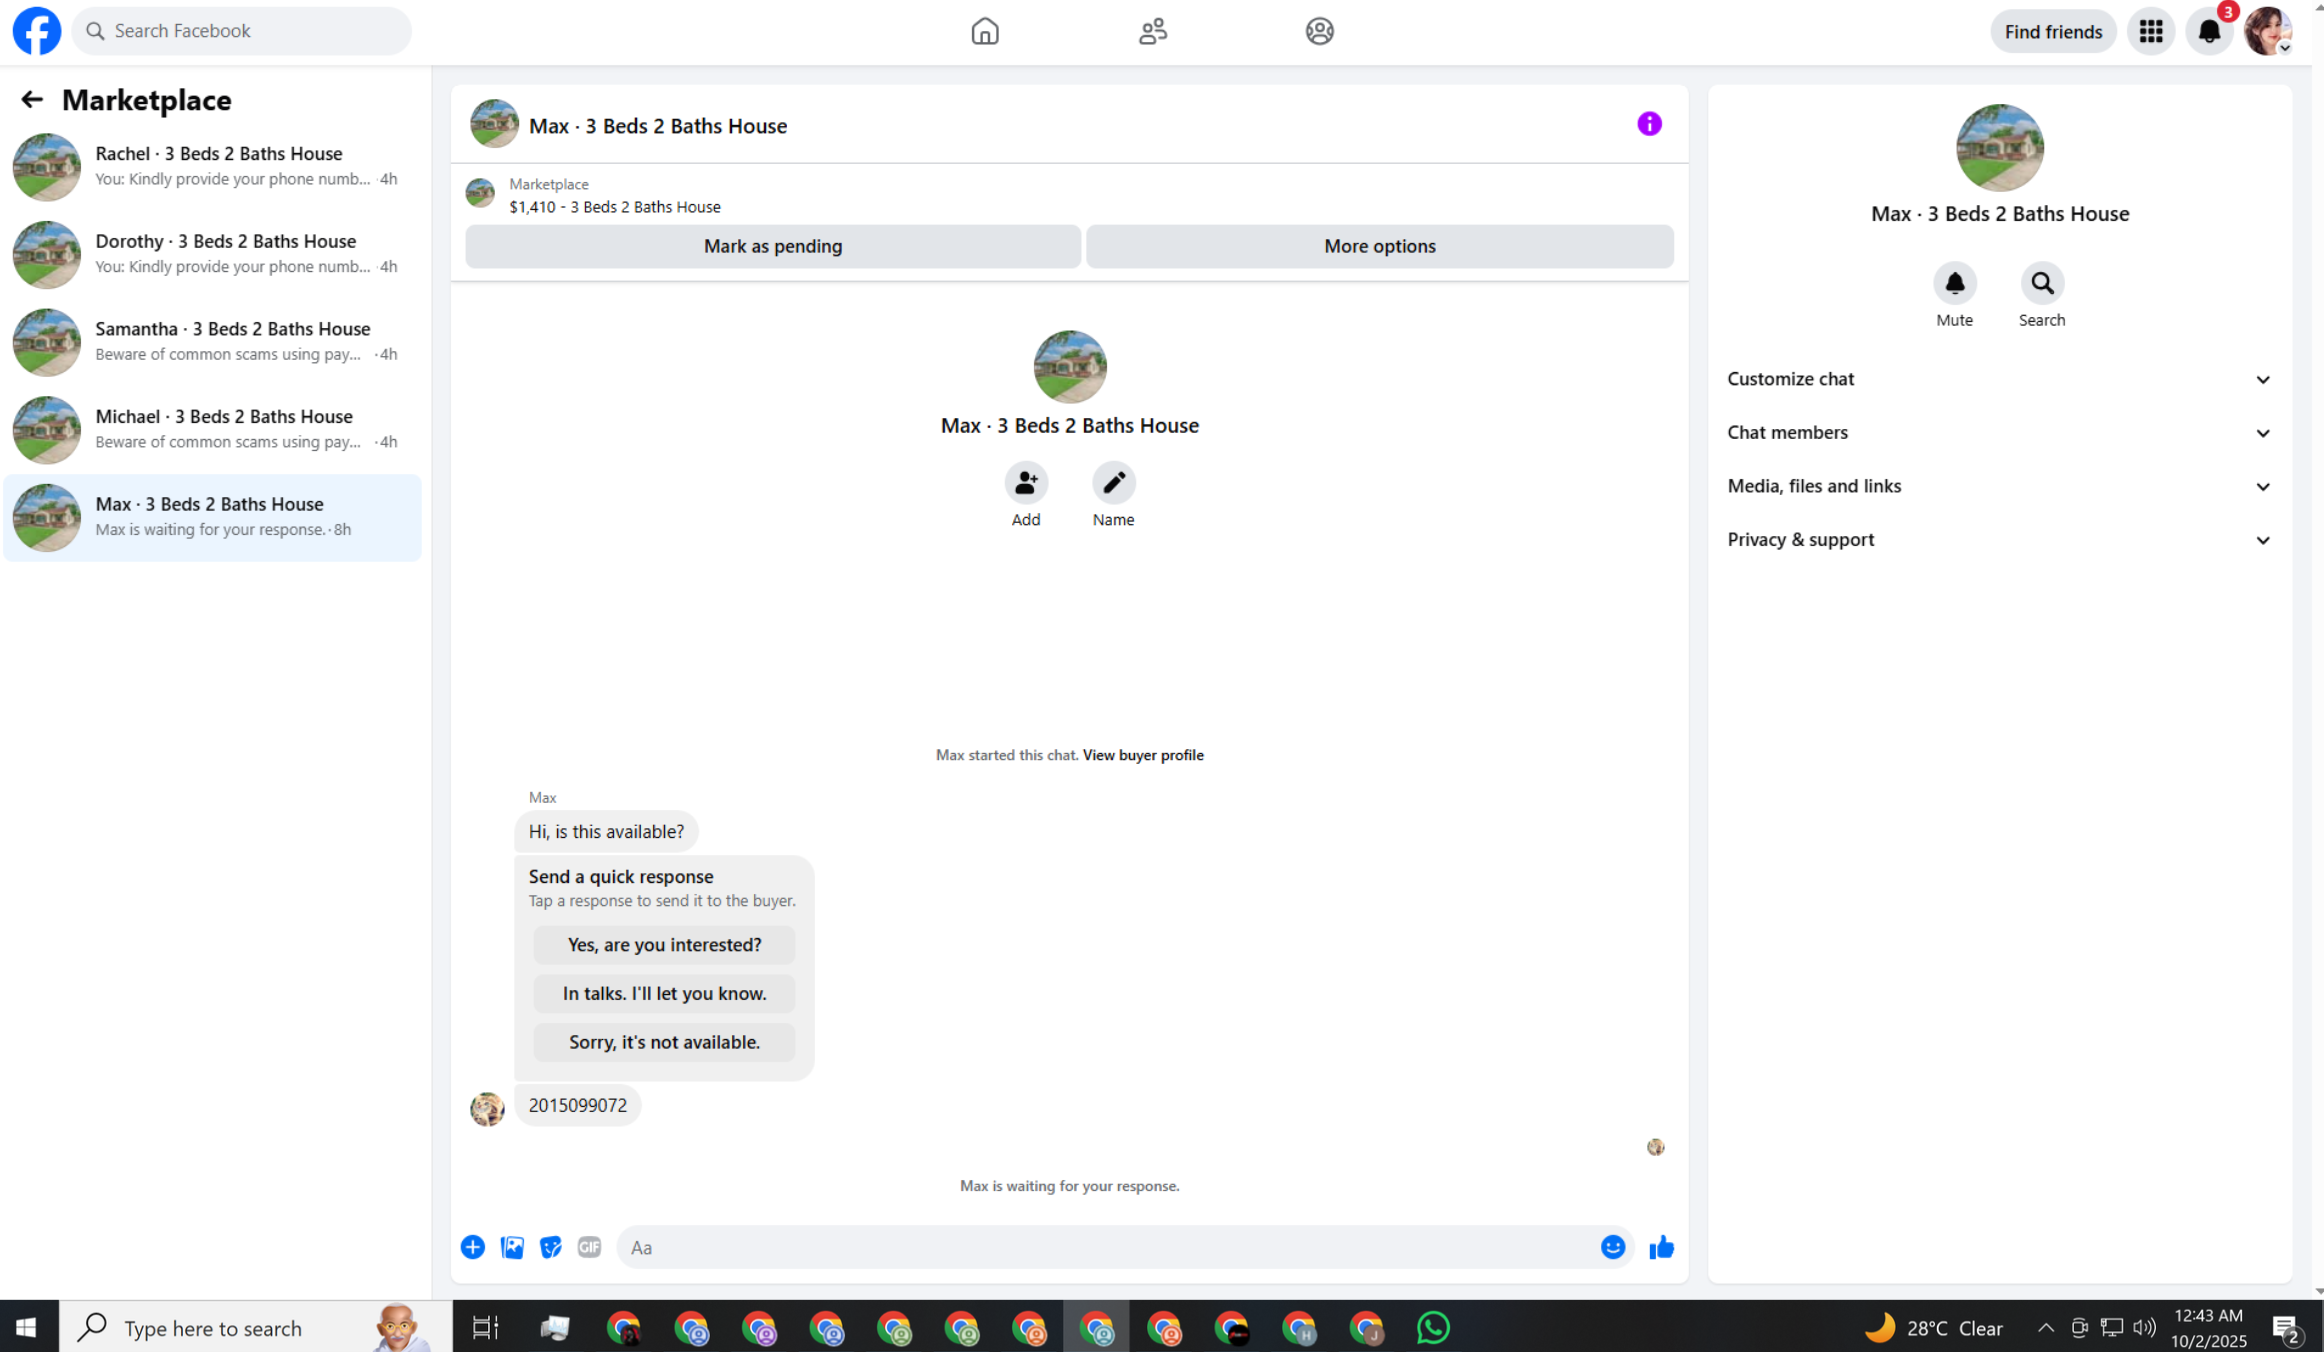
Task: Mute this conversation with the bell
Action: pyautogui.click(x=1954, y=284)
